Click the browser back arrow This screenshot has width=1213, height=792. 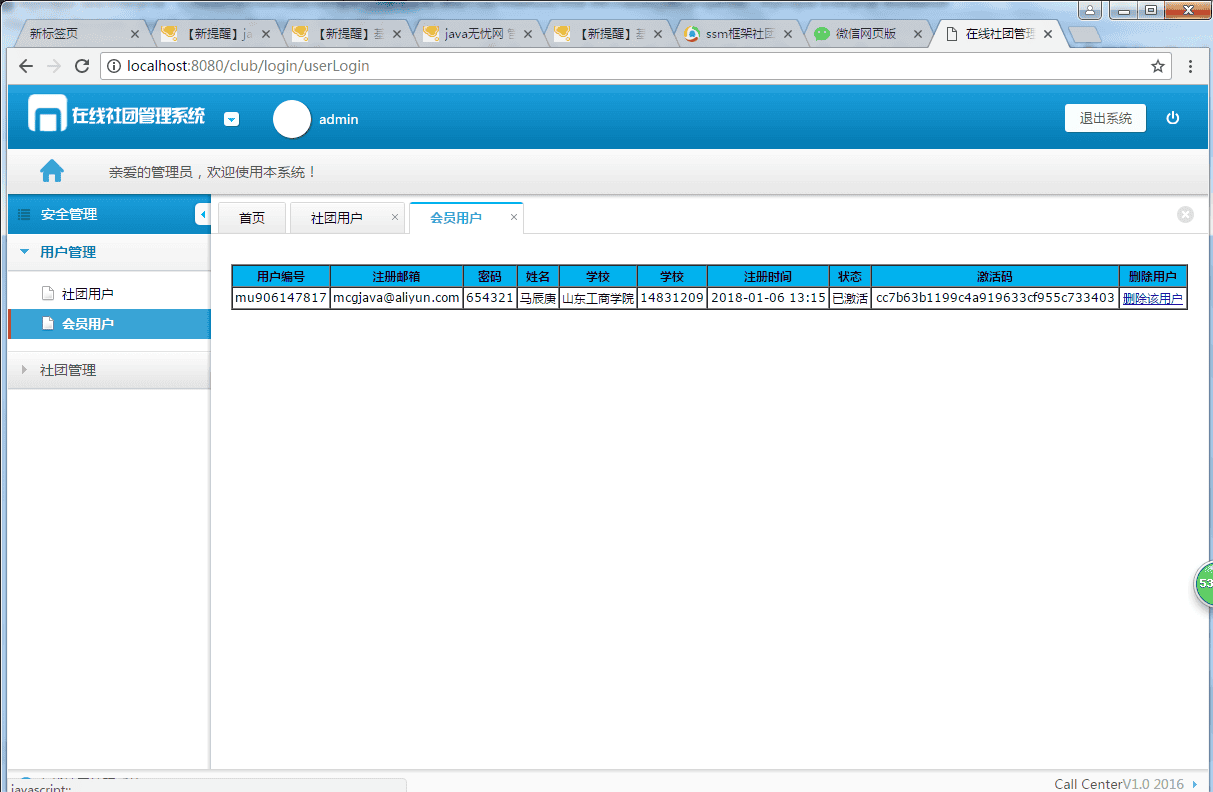[26, 66]
